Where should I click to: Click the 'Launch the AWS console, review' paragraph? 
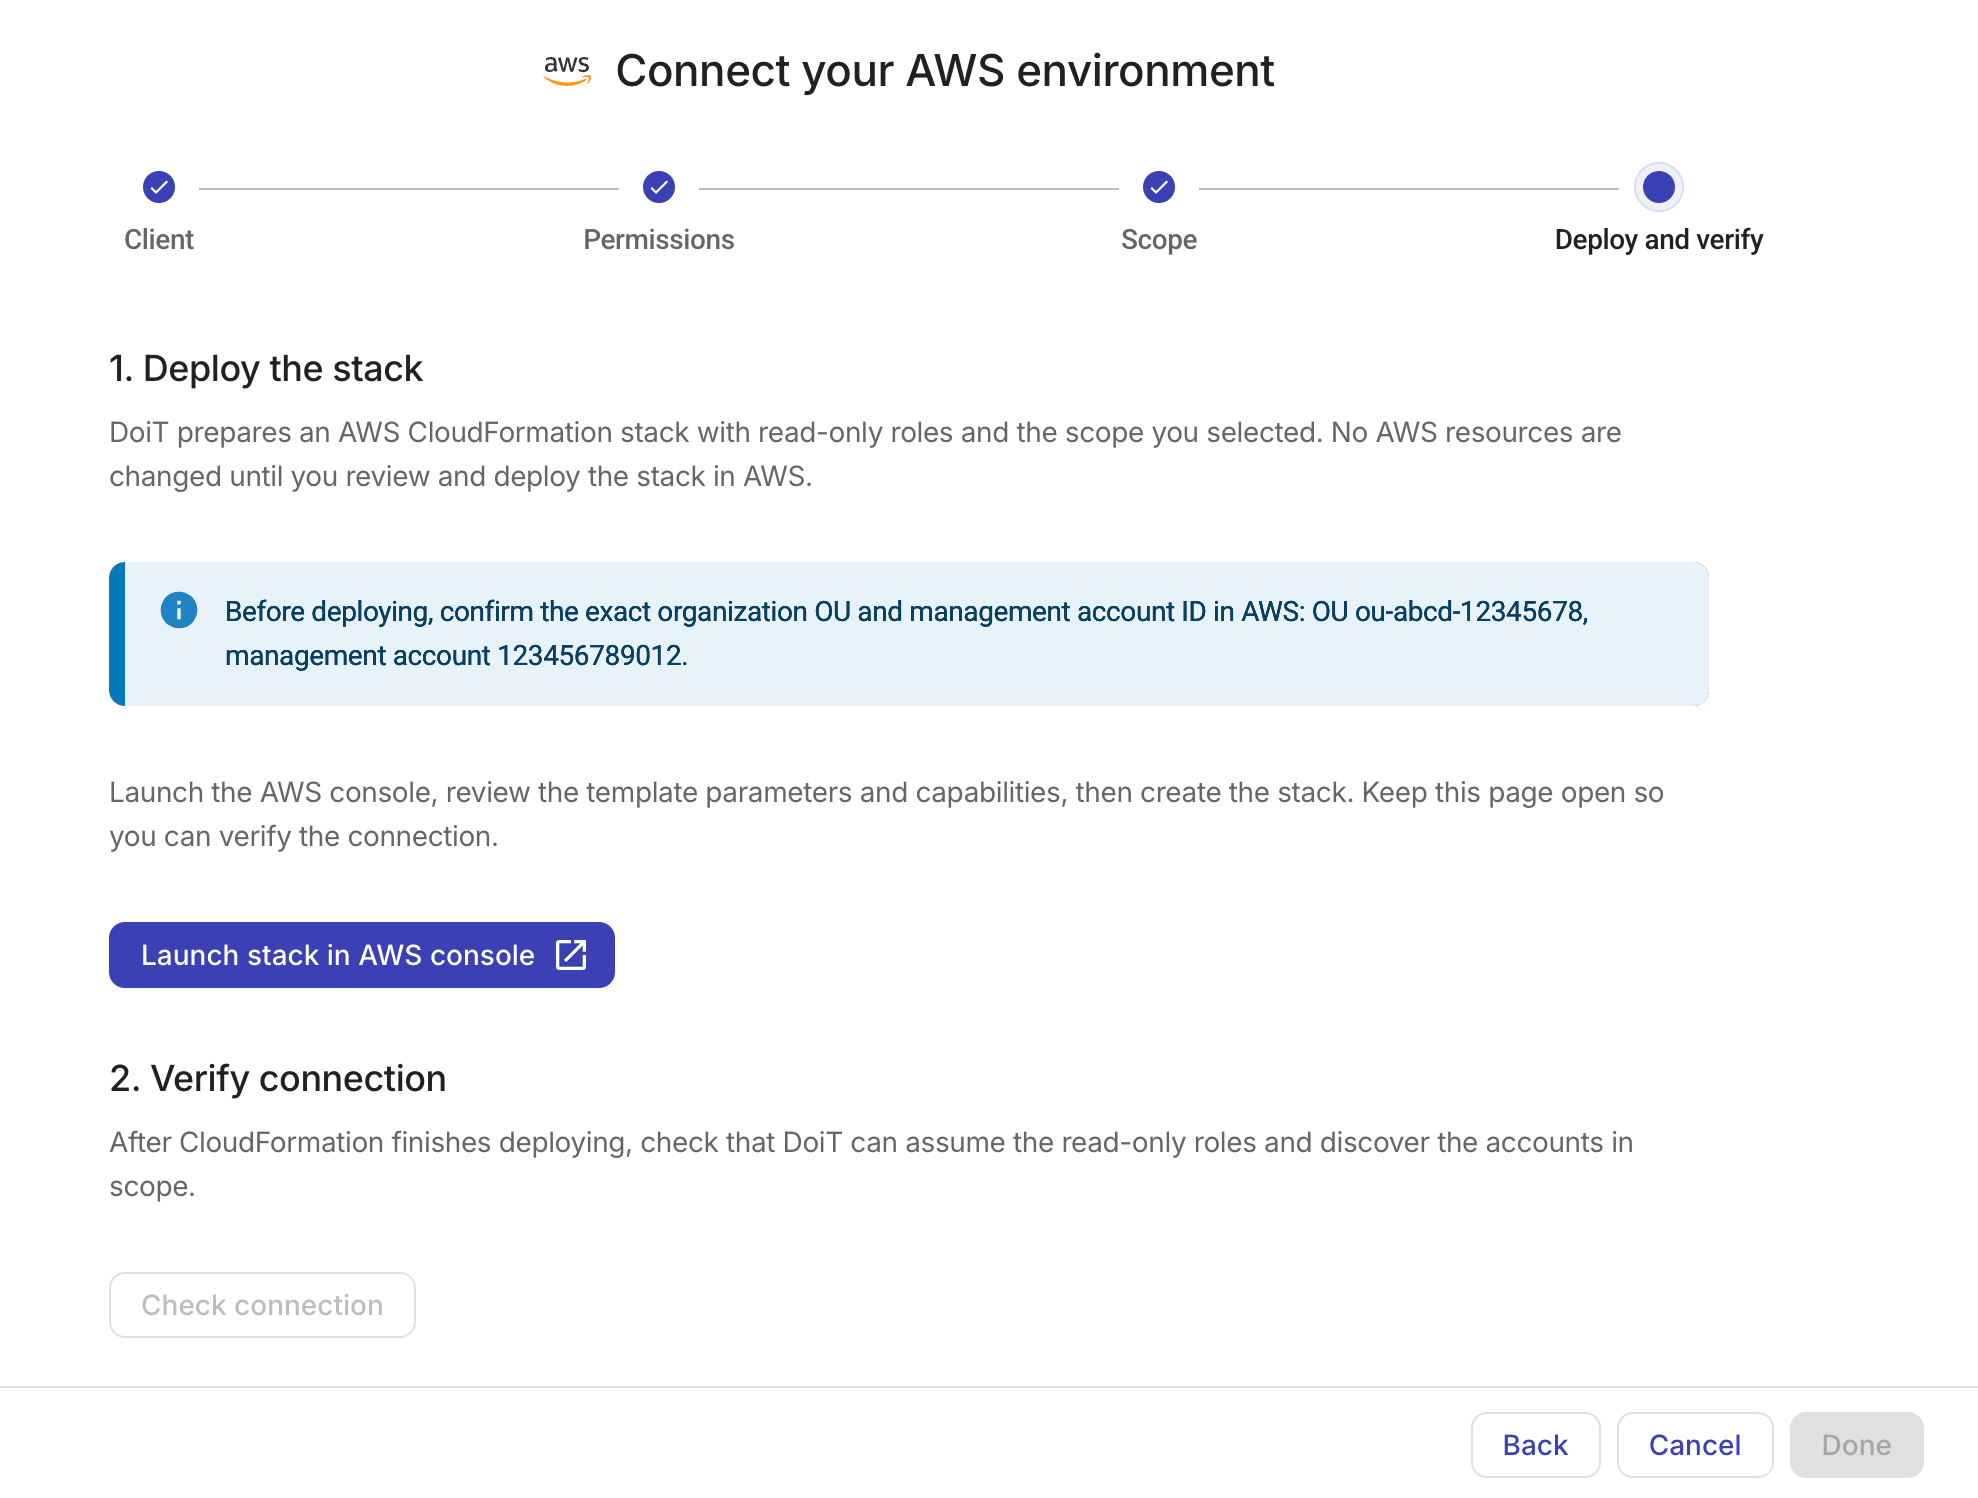click(886, 814)
